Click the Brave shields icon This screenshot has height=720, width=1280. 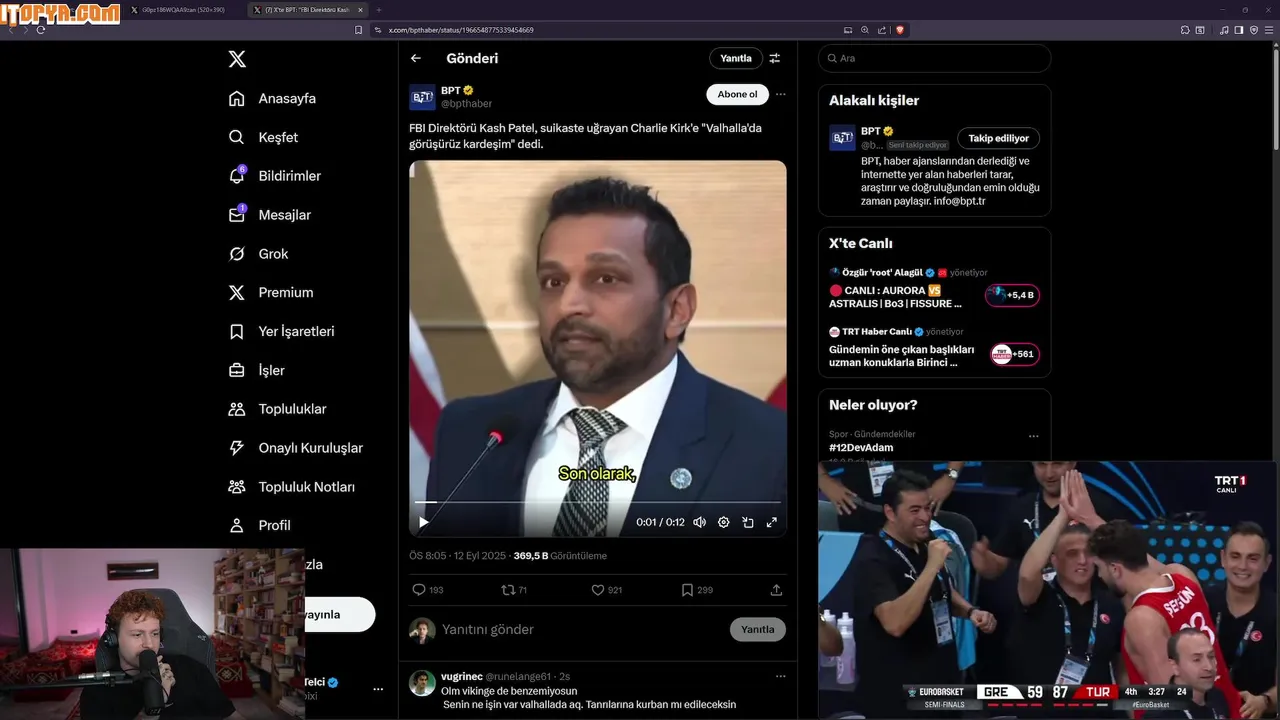coord(899,30)
